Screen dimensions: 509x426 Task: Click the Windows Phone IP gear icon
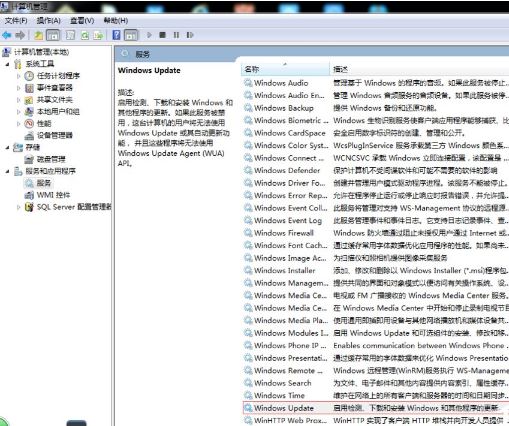[x=248, y=345]
